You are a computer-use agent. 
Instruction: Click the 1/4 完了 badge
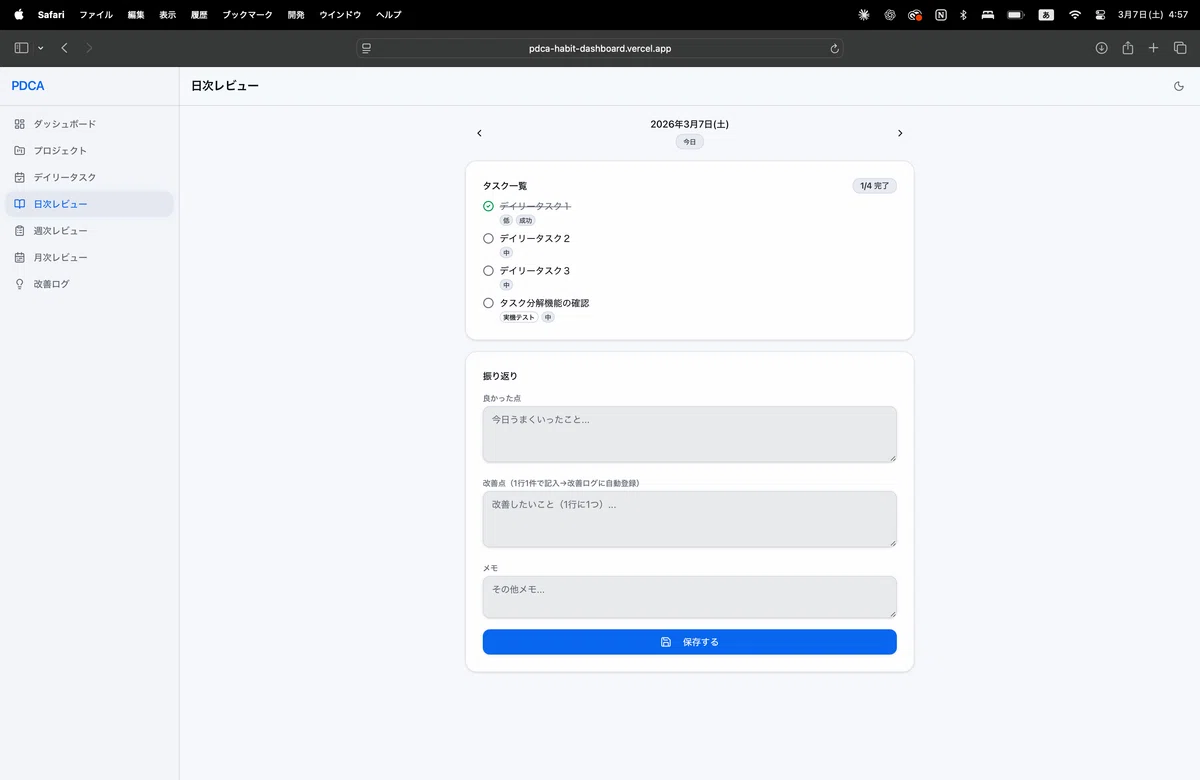click(874, 186)
